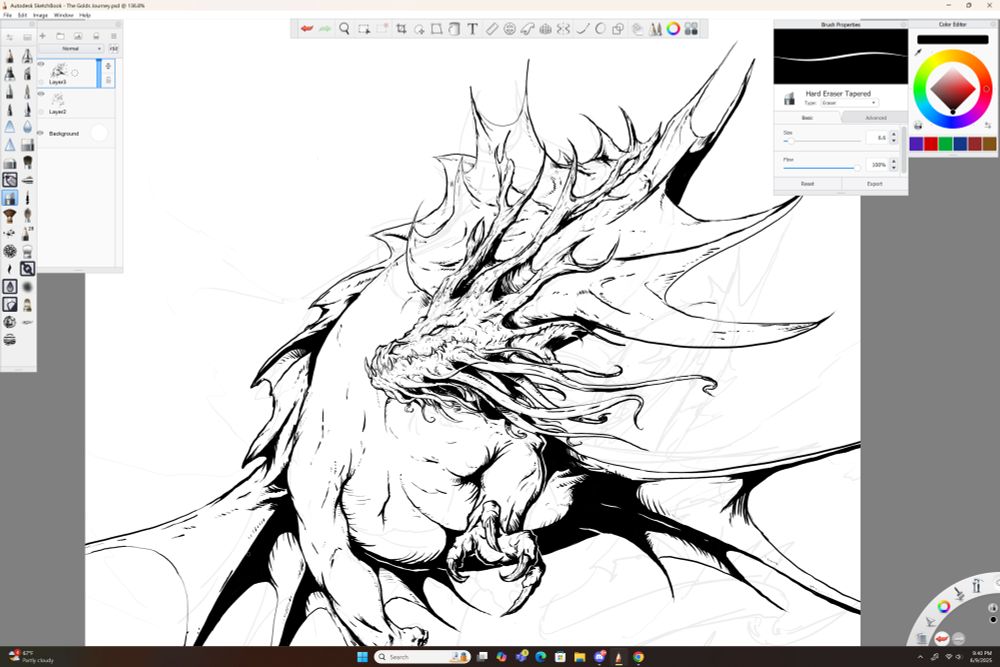Open the brush Type dropdown
Screen dimensions: 1000x667
tap(849, 103)
